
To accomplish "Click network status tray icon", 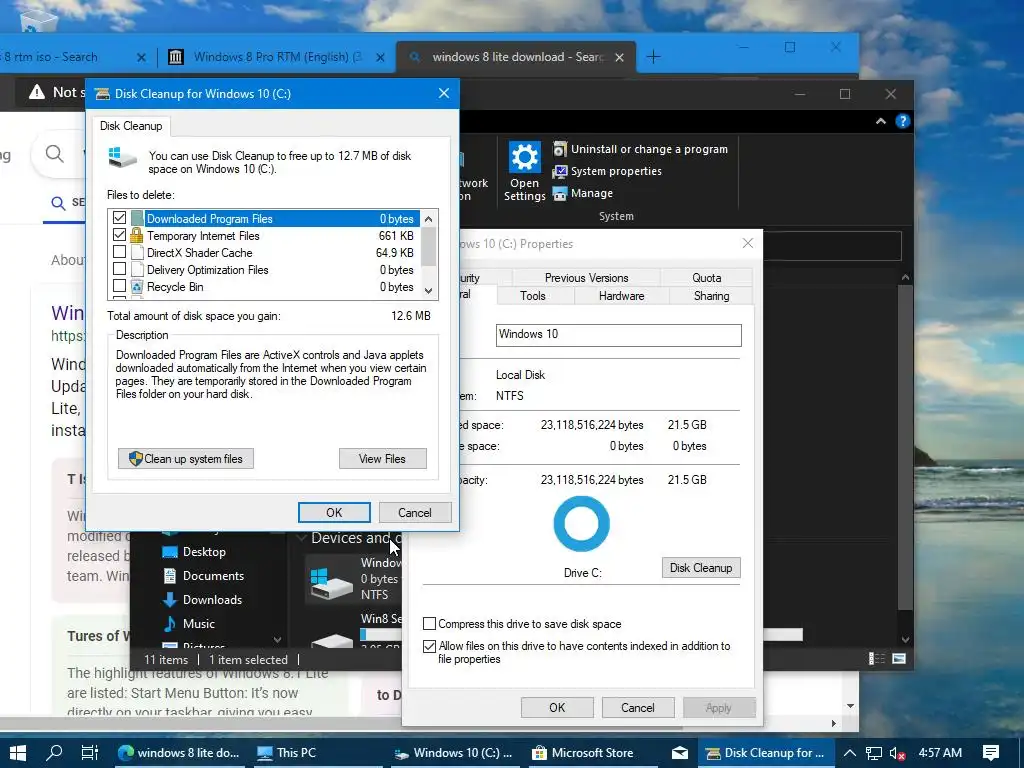I will pyautogui.click(x=874, y=753).
